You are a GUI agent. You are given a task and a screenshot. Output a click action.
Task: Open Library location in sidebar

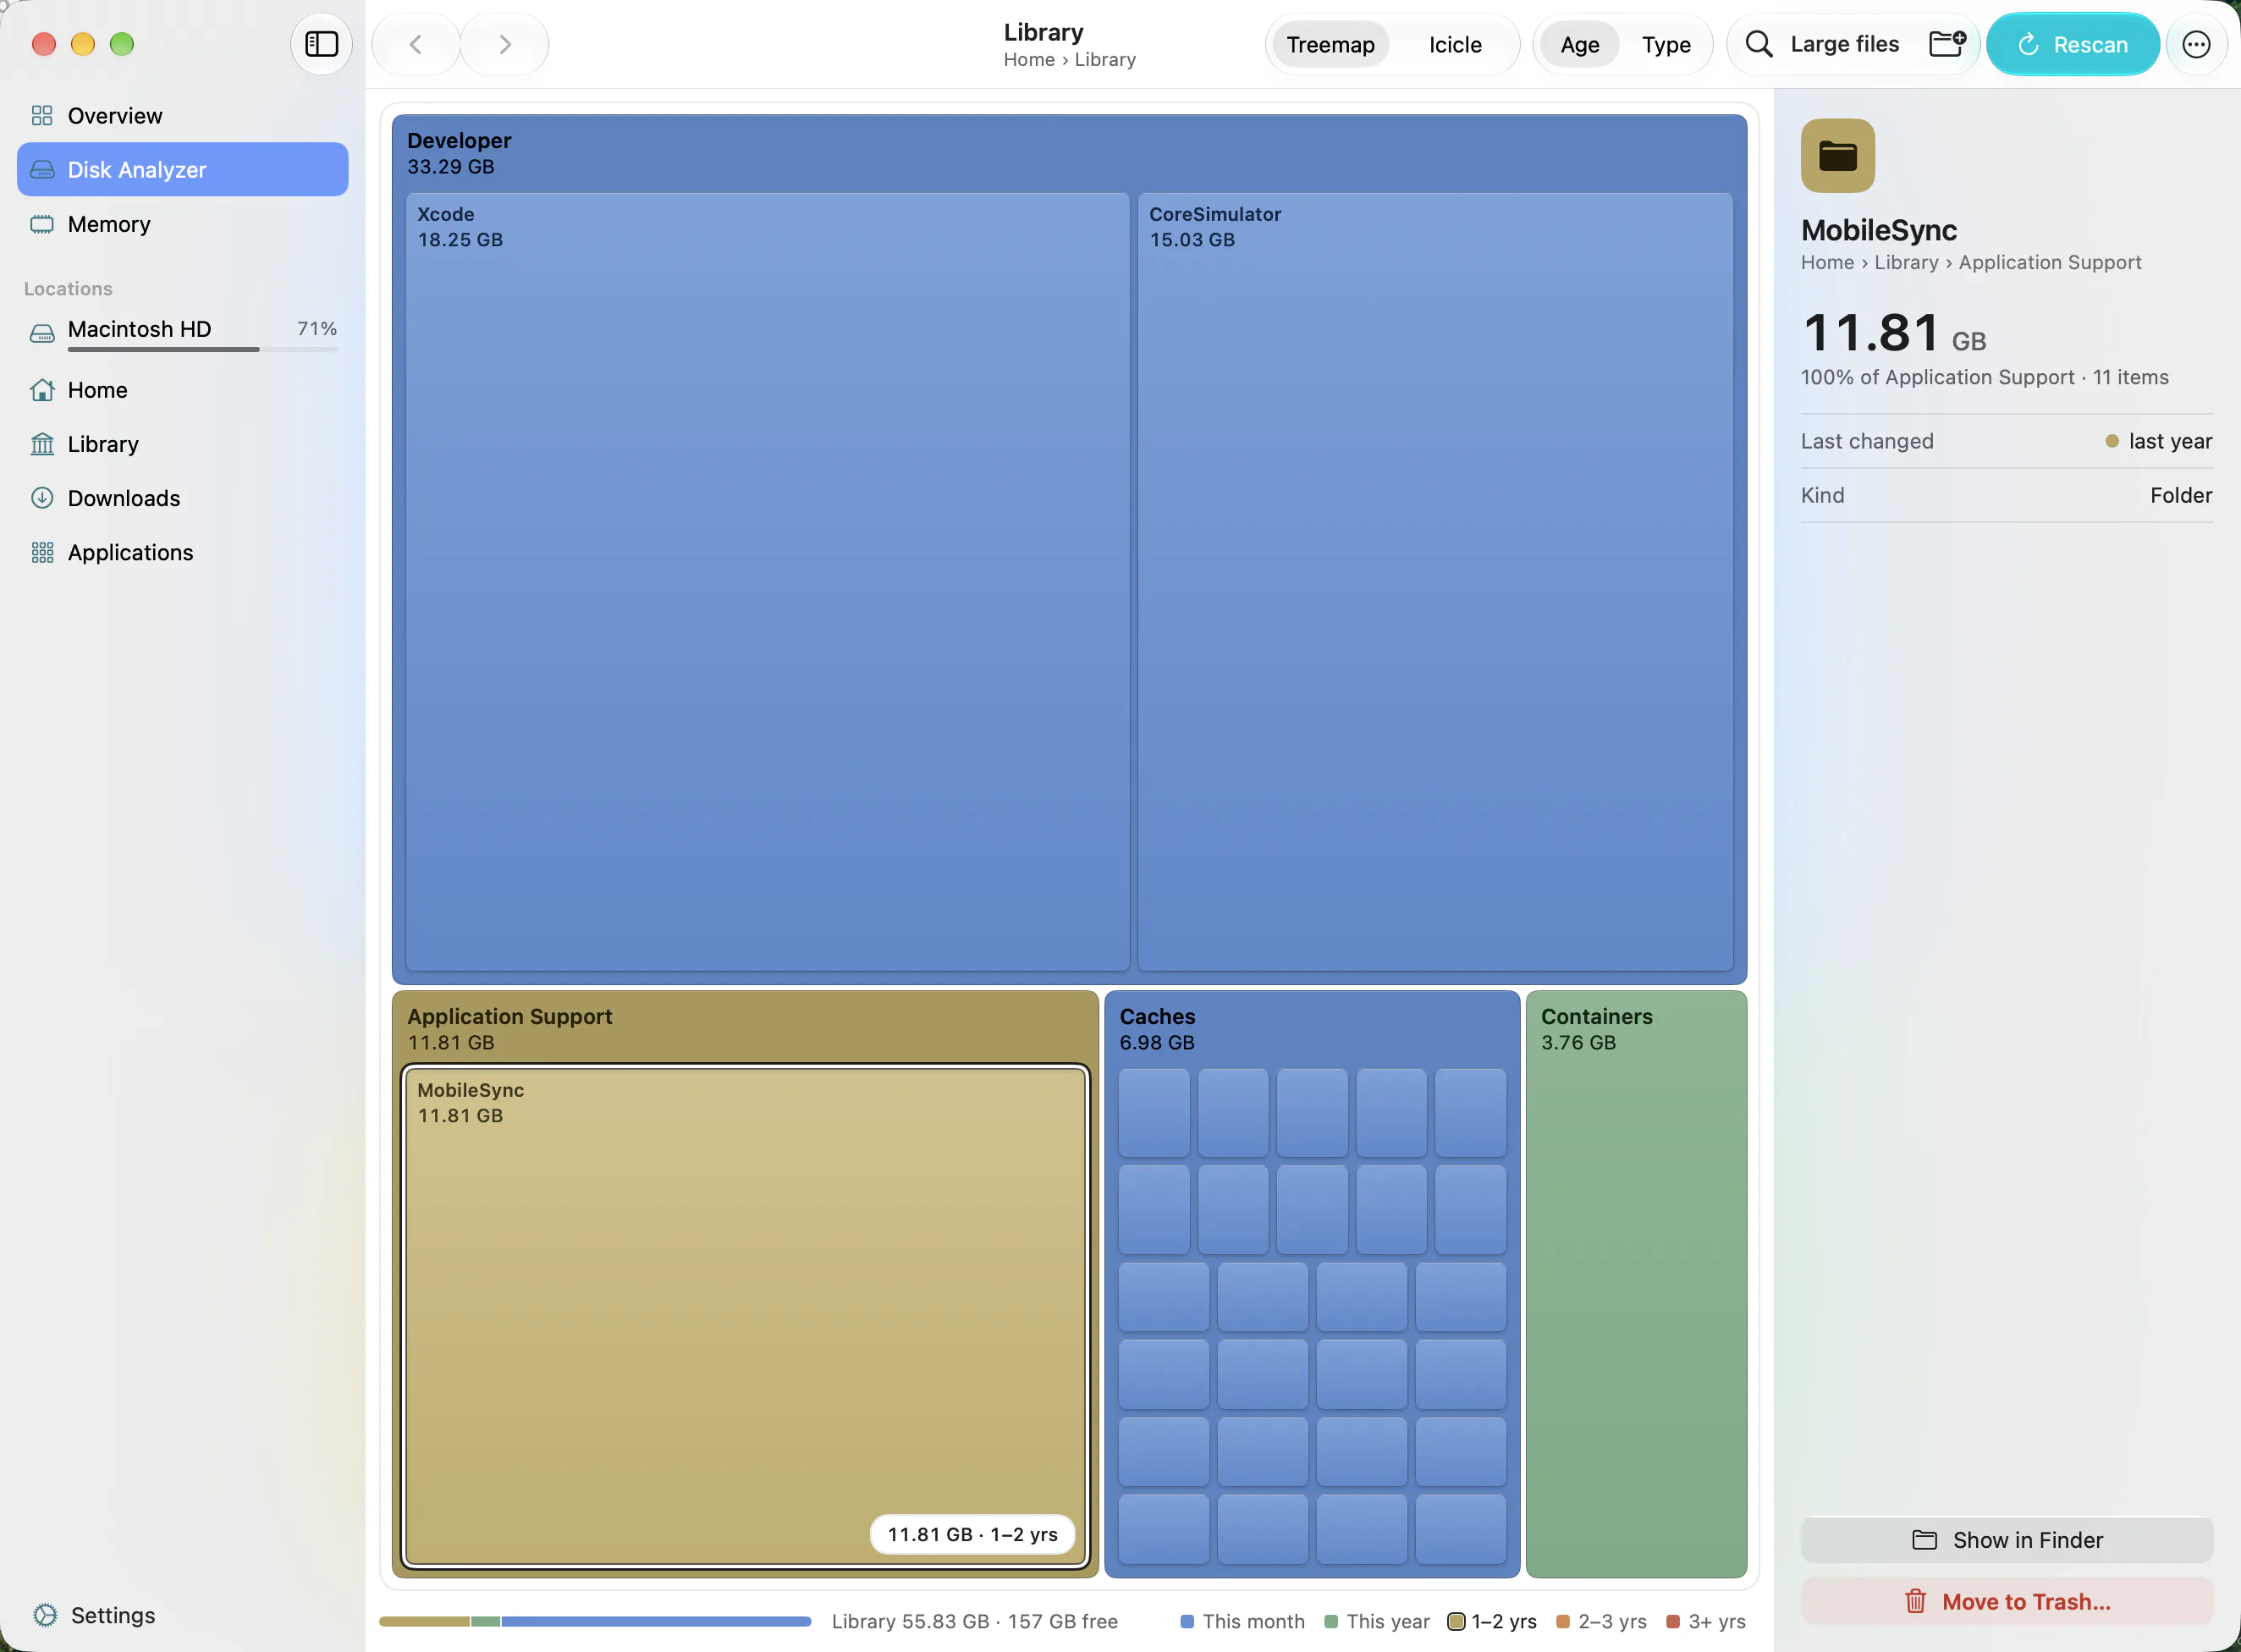point(183,444)
